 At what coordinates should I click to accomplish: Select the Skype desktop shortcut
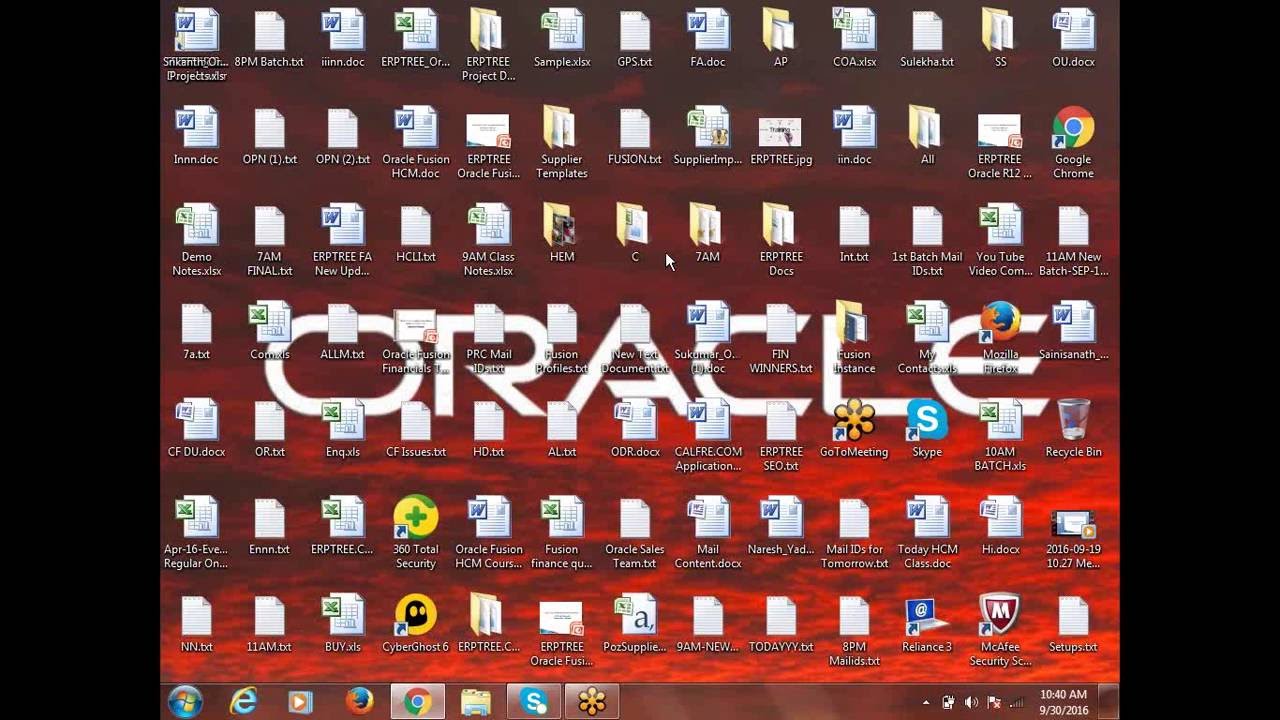pyautogui.click(x=927, y=430)
